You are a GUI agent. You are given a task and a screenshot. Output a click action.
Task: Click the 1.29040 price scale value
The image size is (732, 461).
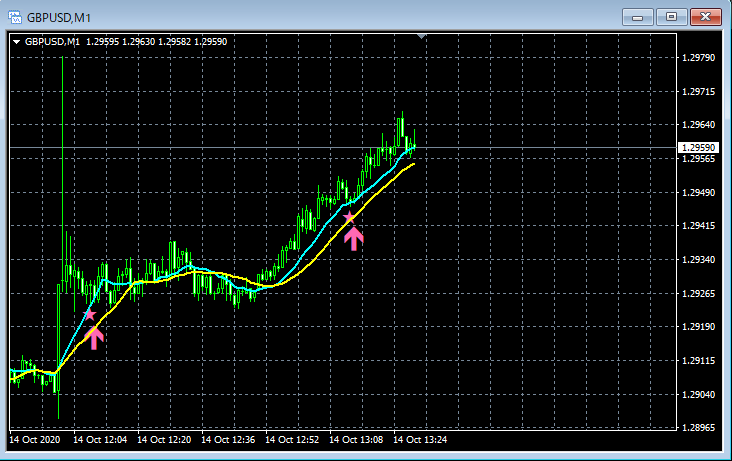tap(698, 395)
